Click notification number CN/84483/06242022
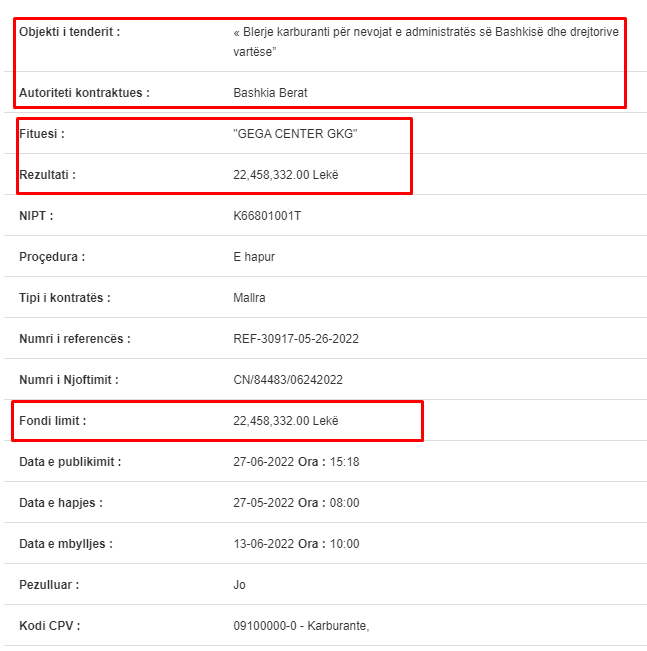 (x=288, y=380)
